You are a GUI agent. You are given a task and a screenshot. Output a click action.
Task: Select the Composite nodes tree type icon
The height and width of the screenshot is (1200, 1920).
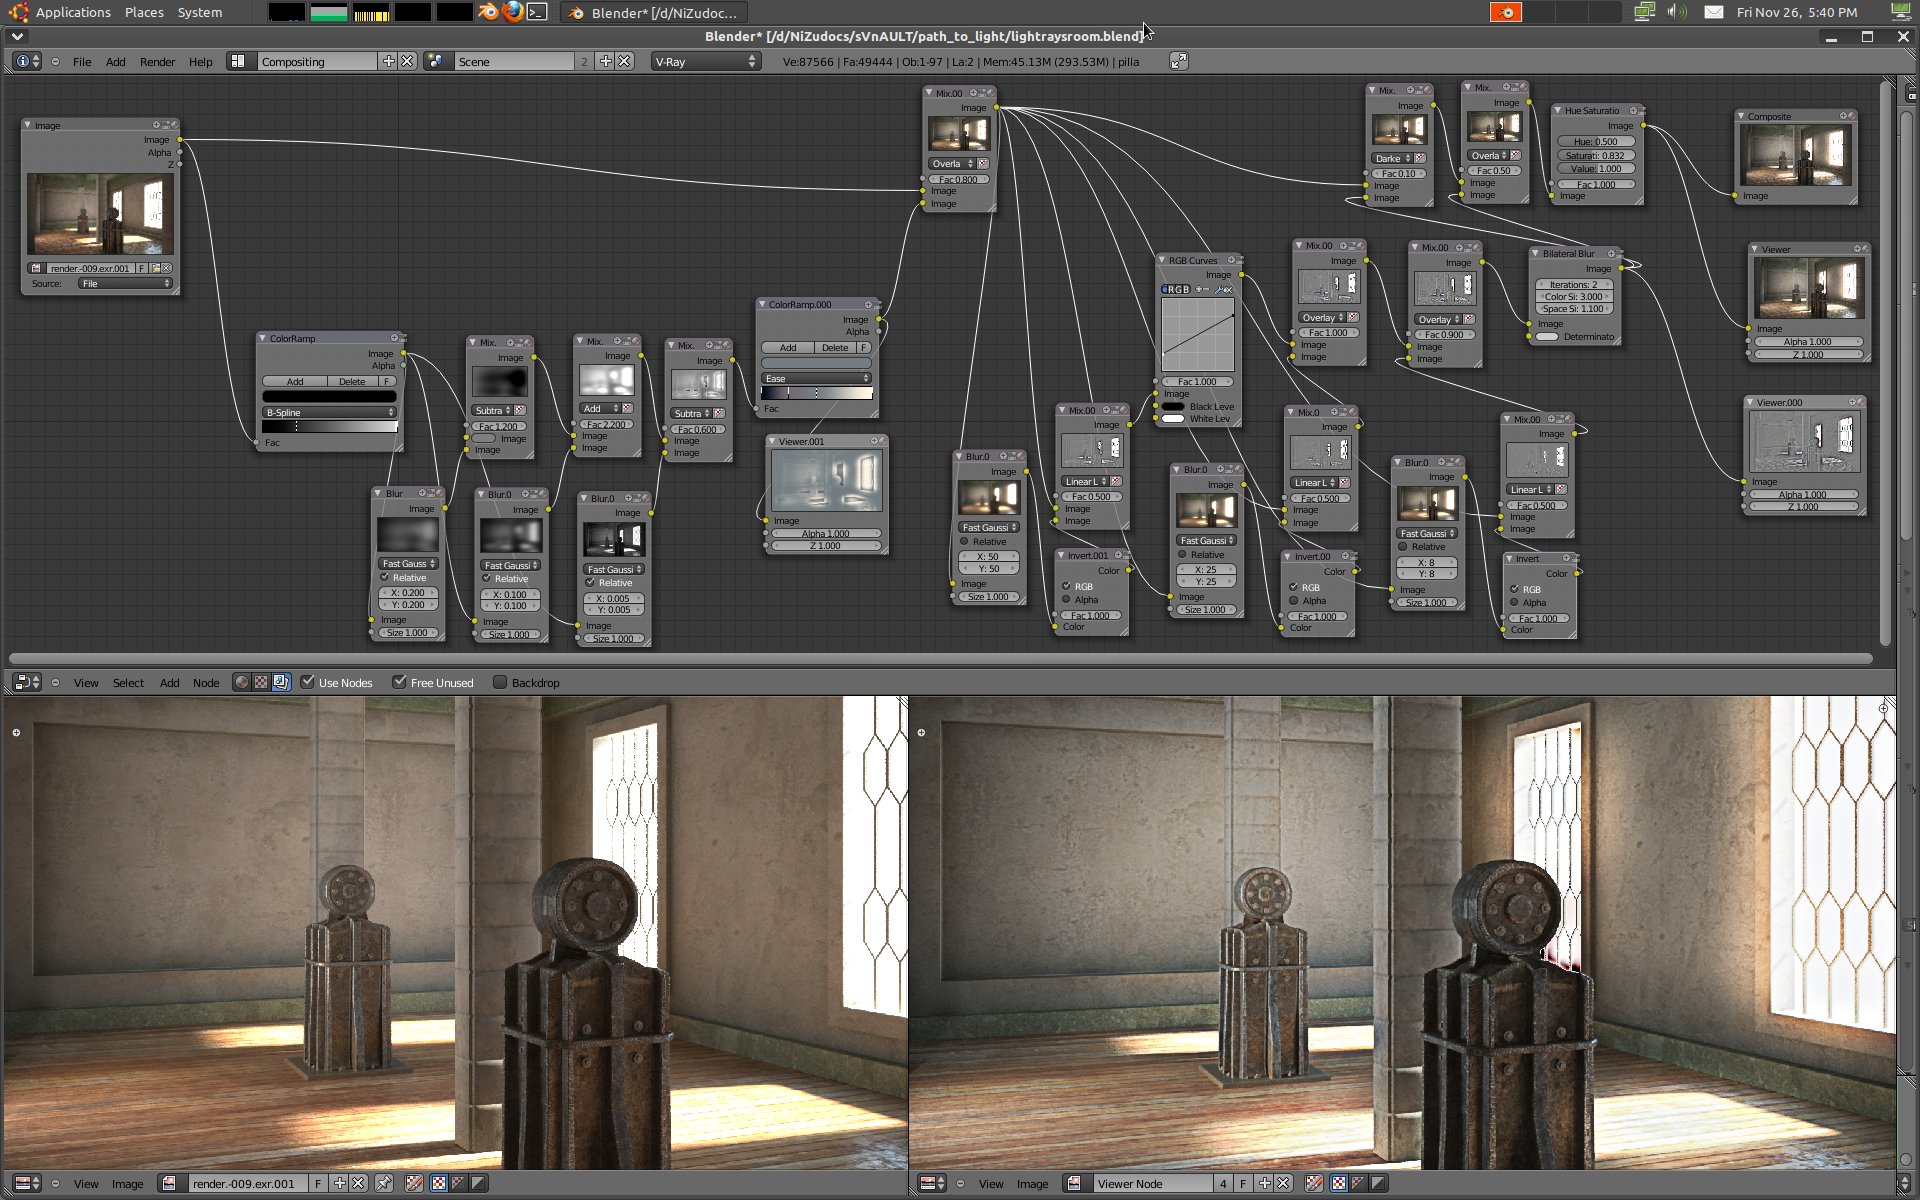(281, 682)
